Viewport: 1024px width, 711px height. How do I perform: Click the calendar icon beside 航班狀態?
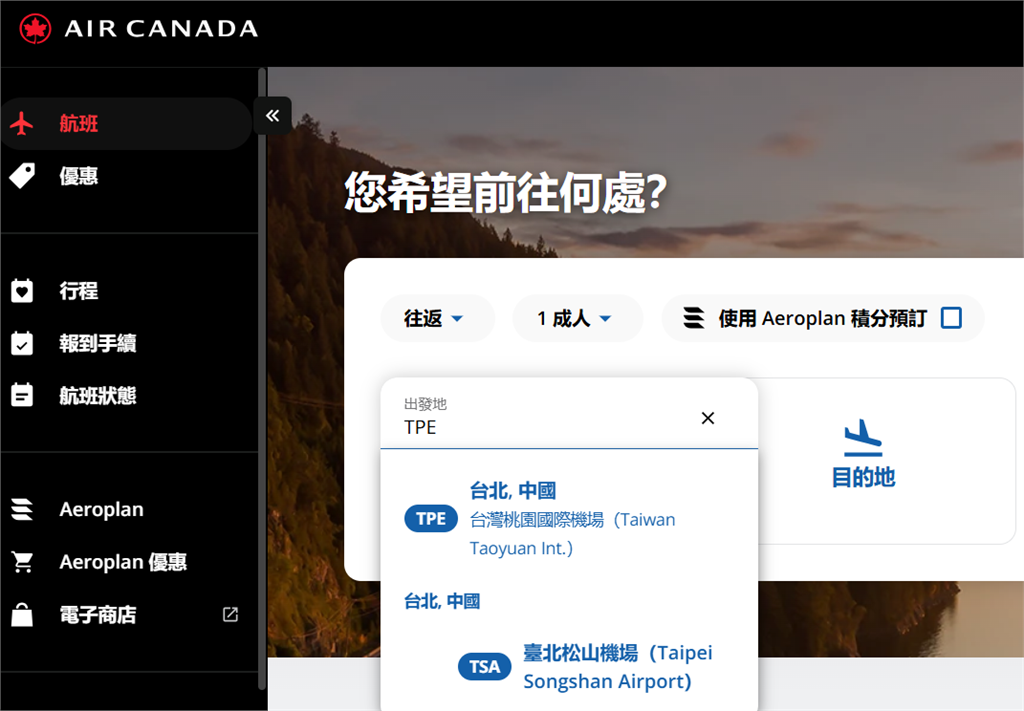22,395
